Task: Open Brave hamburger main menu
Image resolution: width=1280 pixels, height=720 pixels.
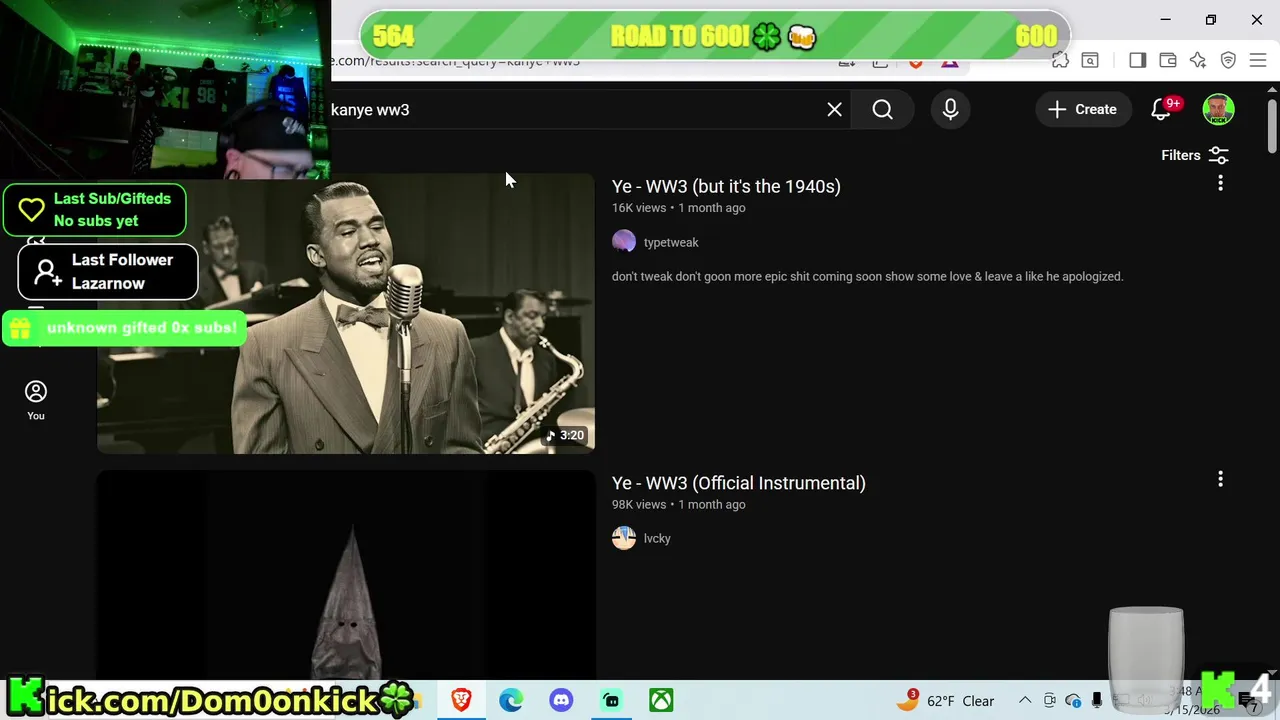Action: coord(1258,61)
